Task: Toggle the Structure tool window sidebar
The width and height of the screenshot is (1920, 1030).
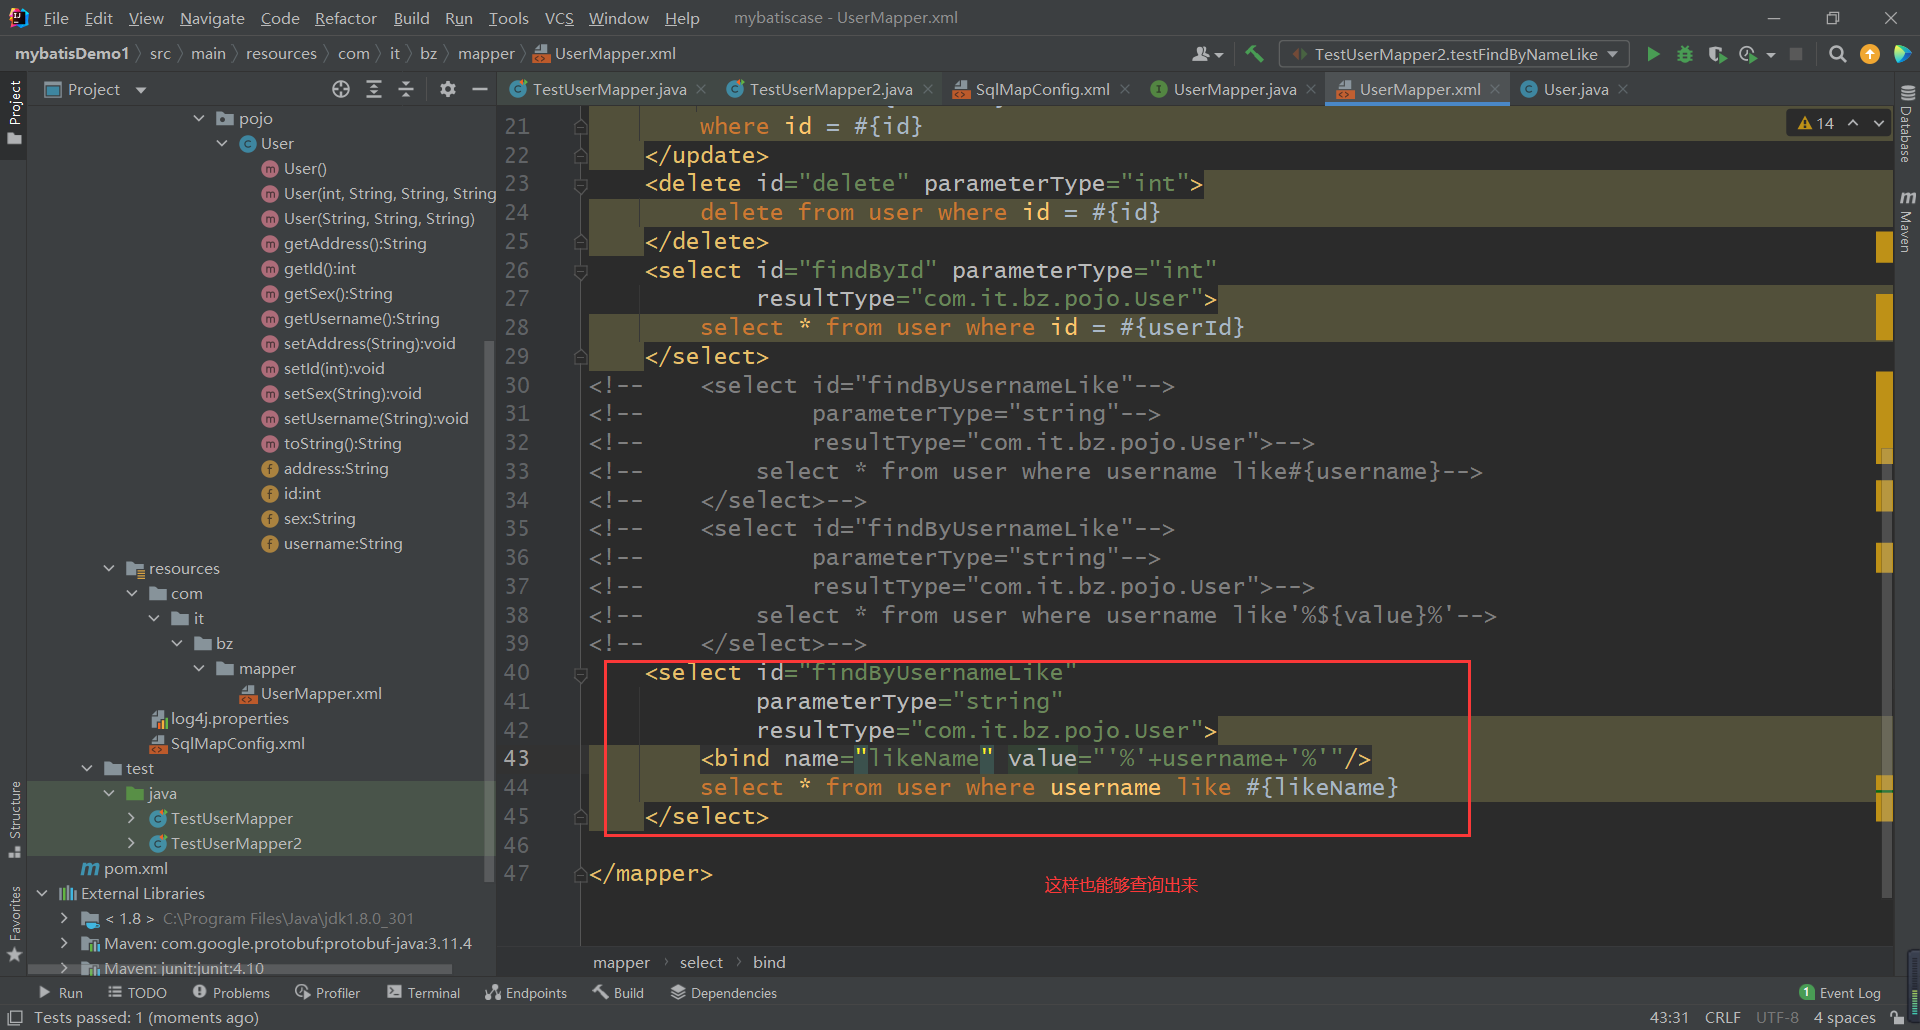Action: 15,817
